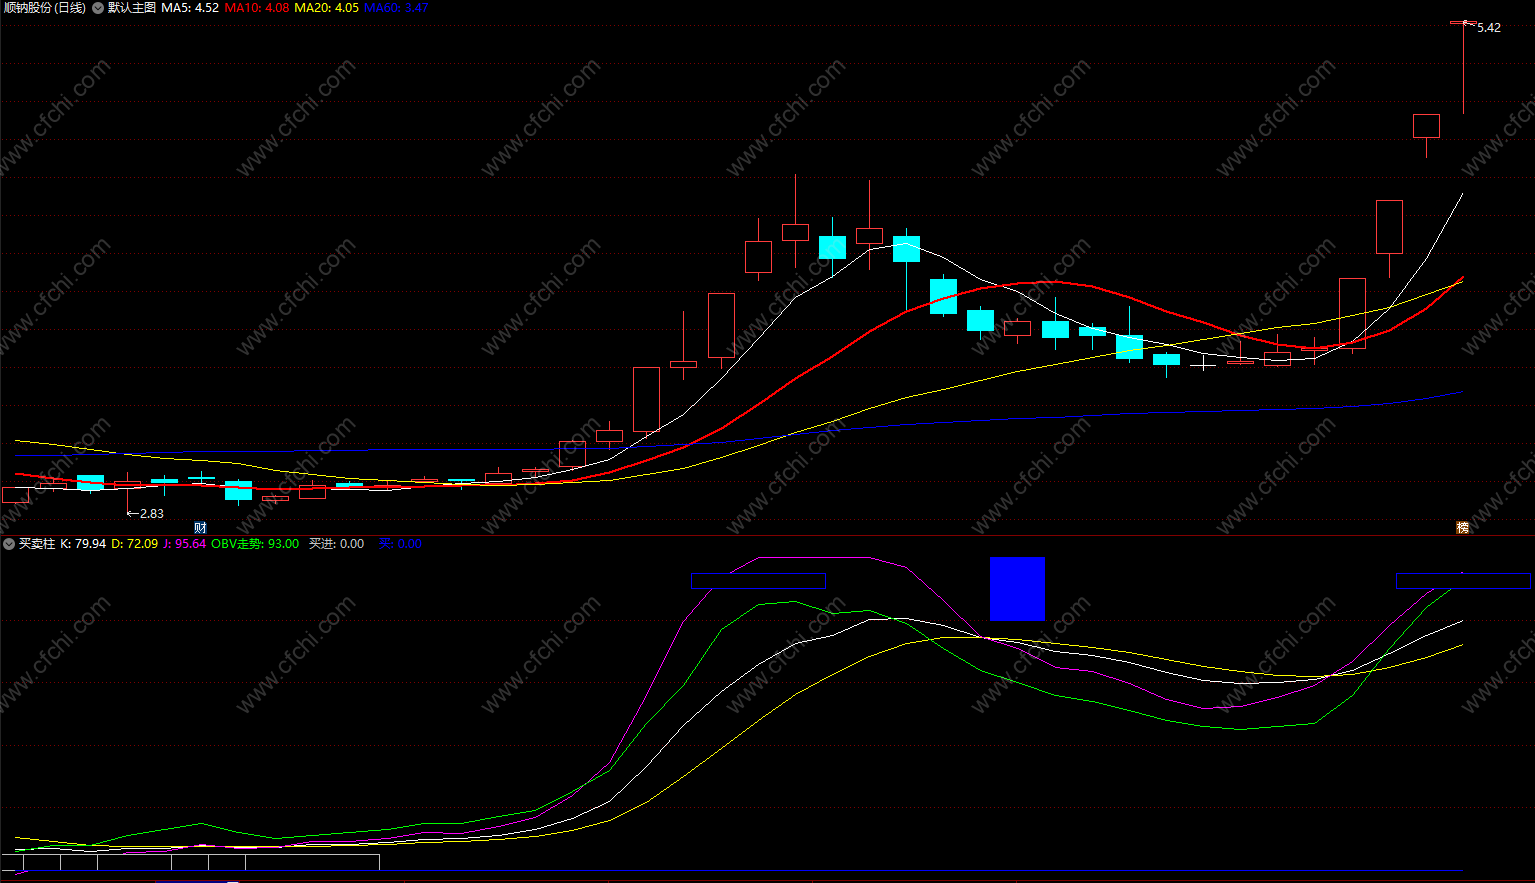1535x883 pixels.
Task: Click the 默认主图 indicator name
Action: click(x=132, y=8)
